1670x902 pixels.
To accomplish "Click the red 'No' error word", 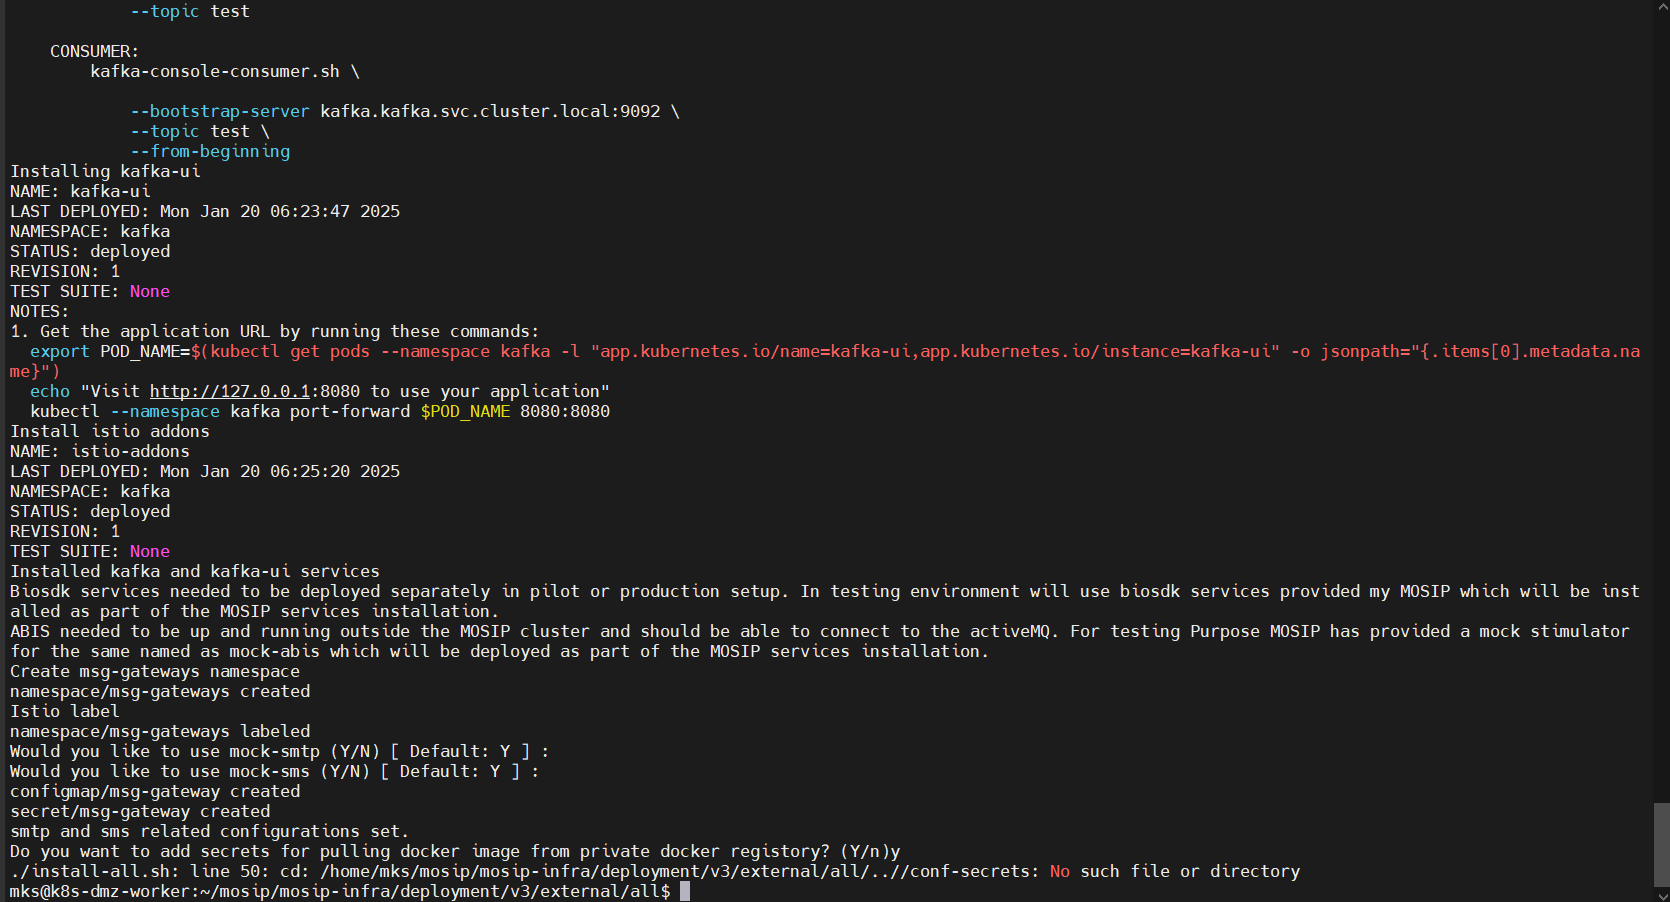I will pyautogui.click(x=1059, y=871).
